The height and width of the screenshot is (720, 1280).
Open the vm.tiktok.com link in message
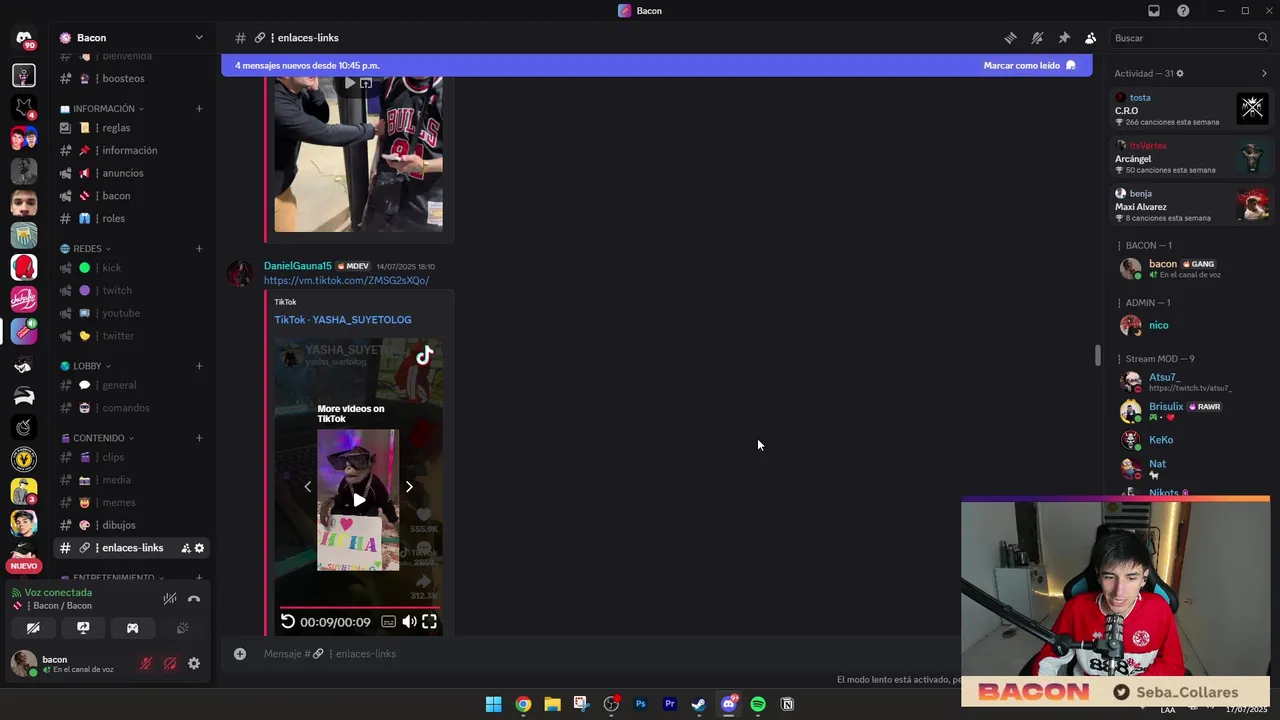pos(346,281)
